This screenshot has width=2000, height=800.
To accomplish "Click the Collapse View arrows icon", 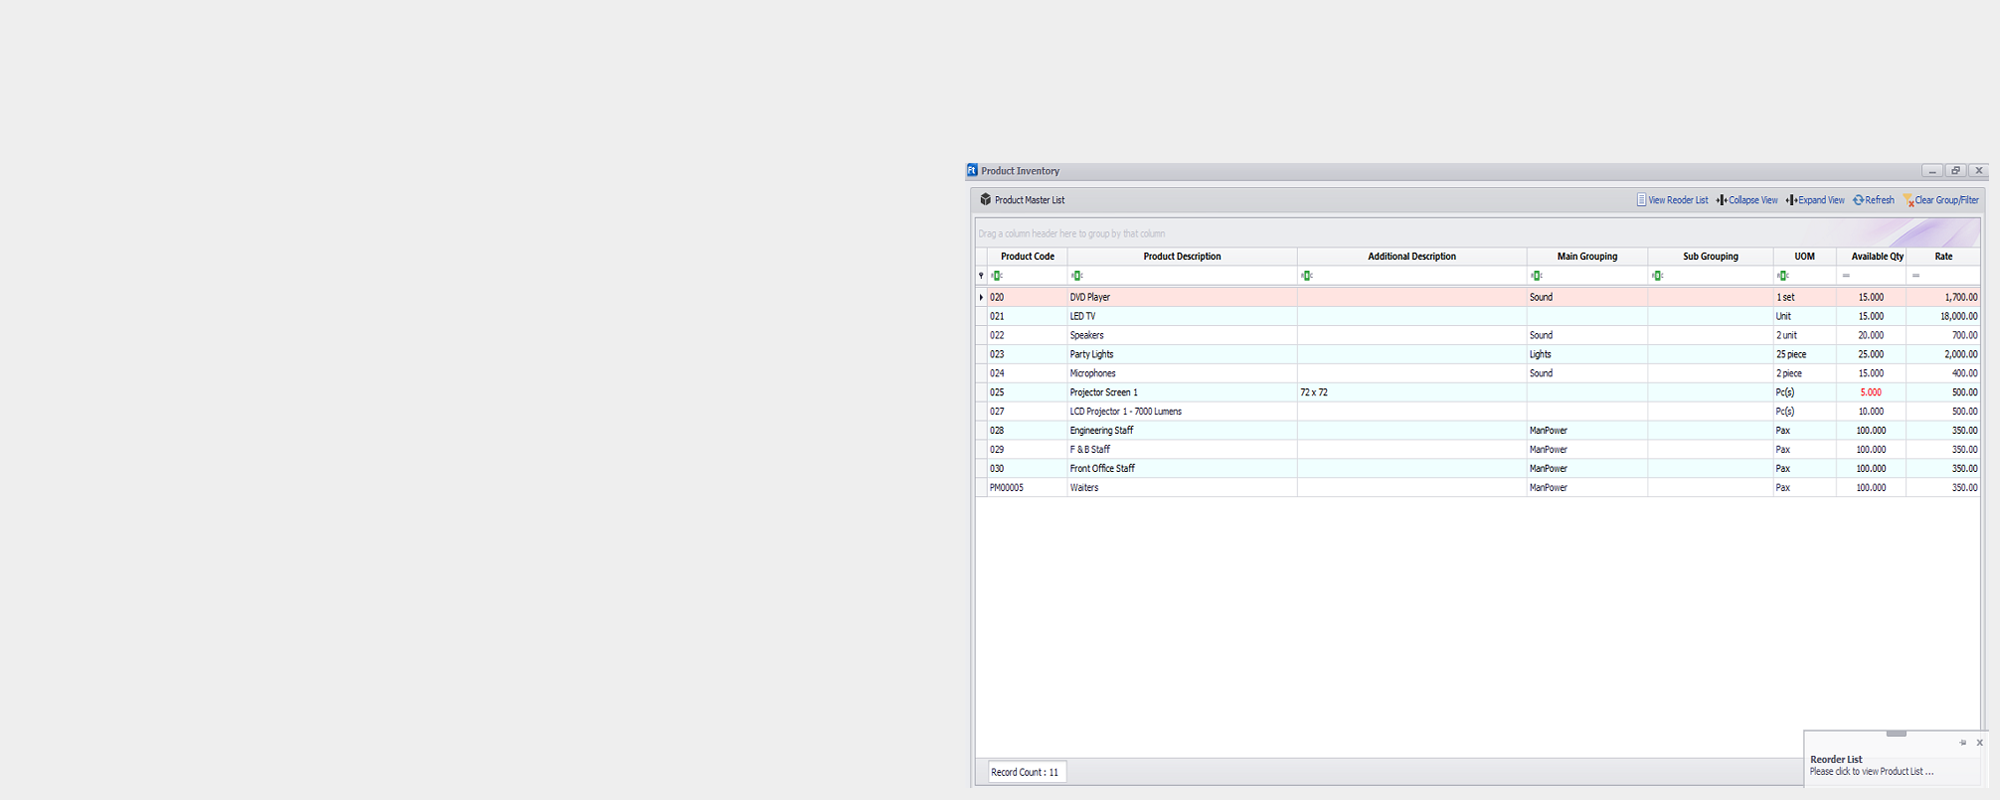I will pos(1722,200).
